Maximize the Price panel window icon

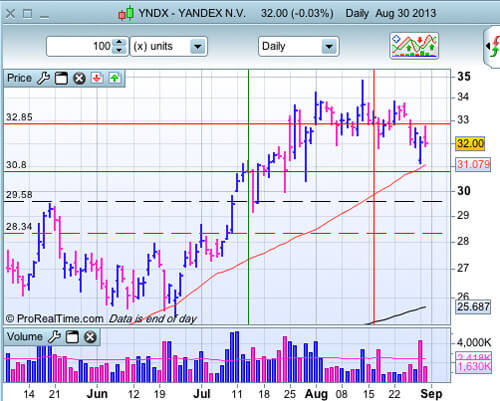pyautogui.click(x=61, y=79)
